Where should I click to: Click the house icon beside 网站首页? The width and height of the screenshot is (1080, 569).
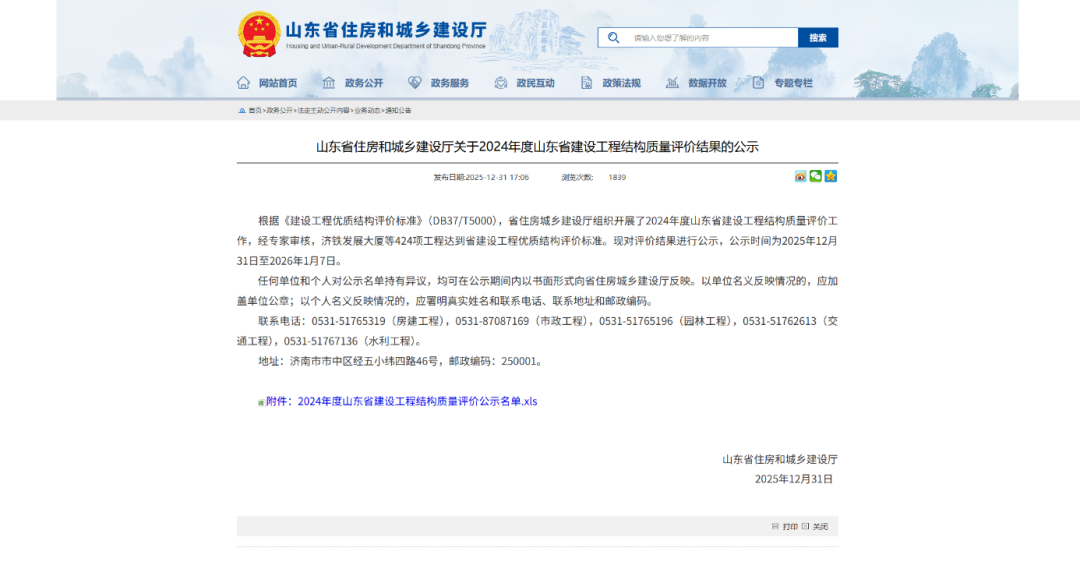point(243,83)
